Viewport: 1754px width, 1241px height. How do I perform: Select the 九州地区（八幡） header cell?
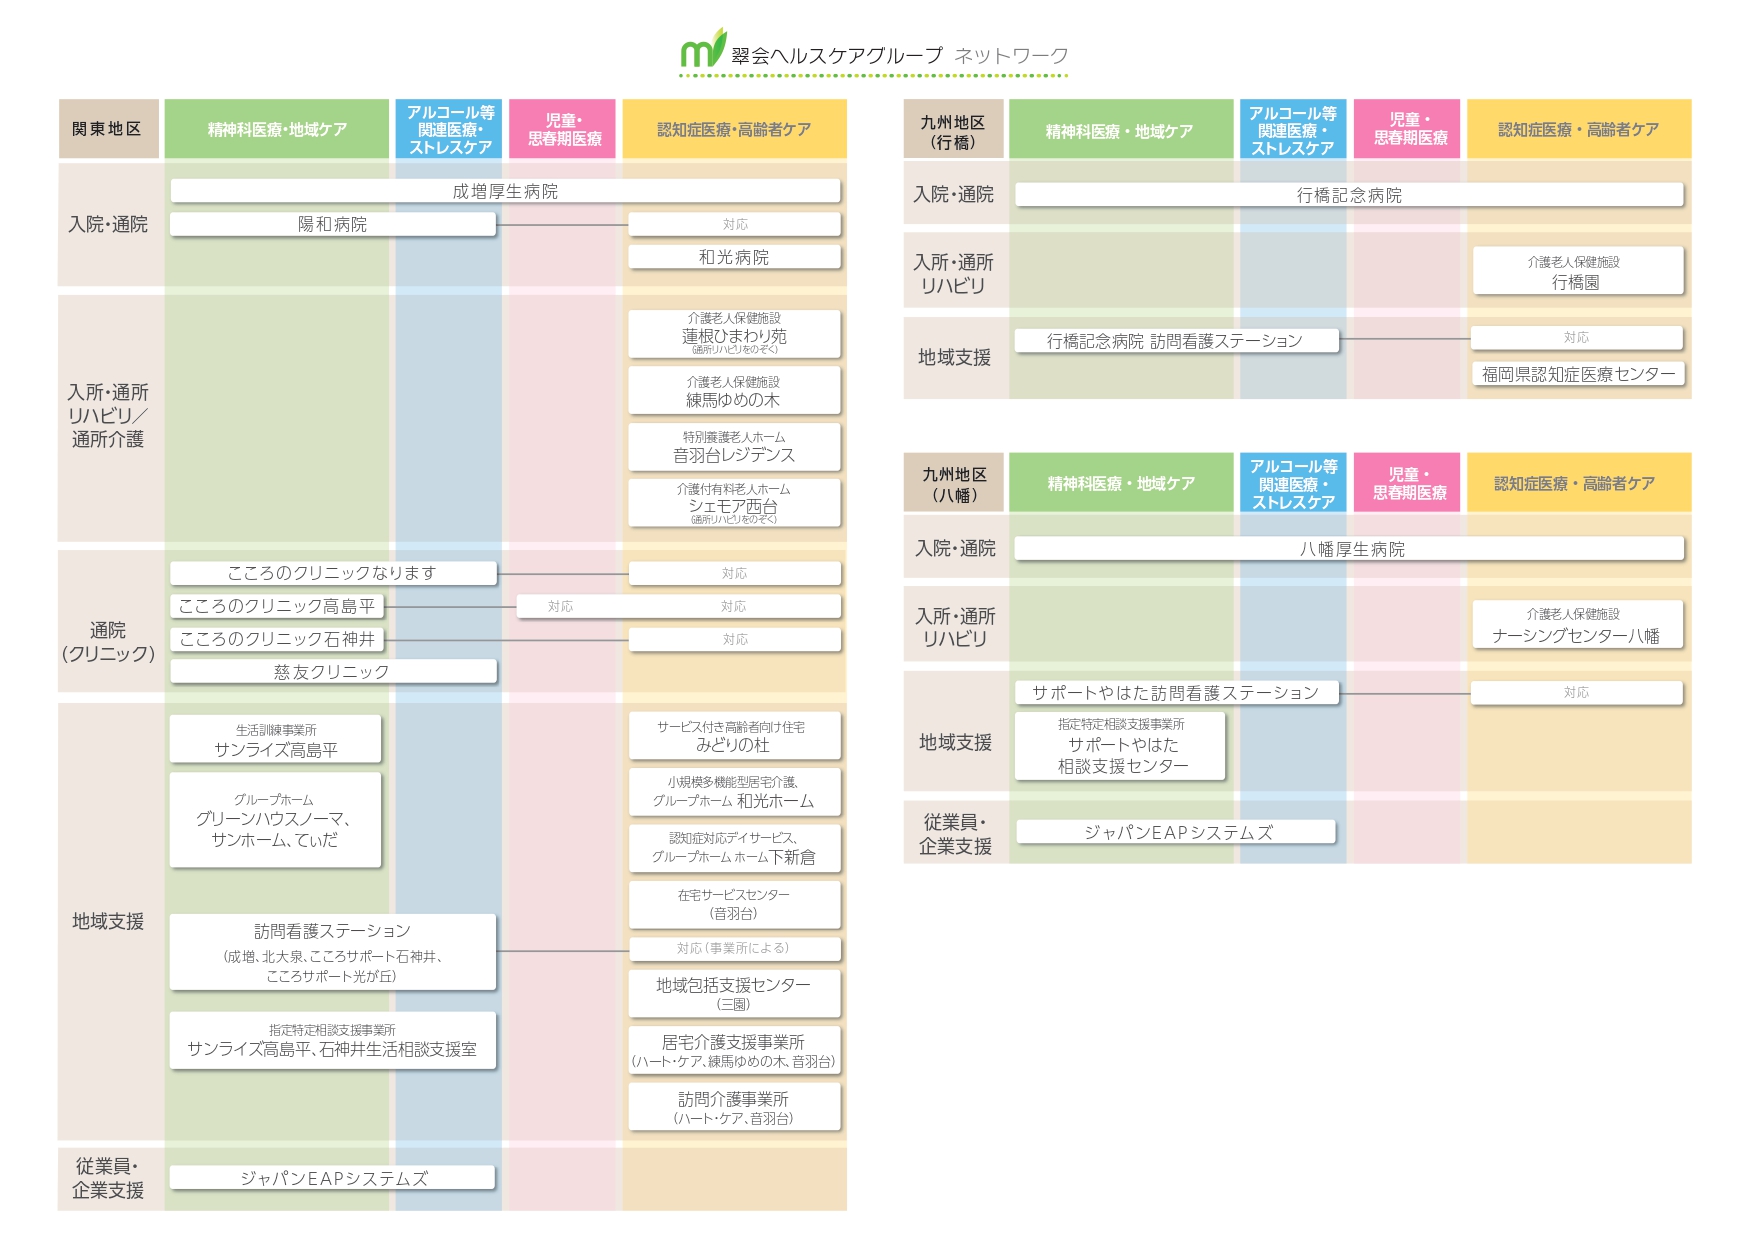coord(953,484)
